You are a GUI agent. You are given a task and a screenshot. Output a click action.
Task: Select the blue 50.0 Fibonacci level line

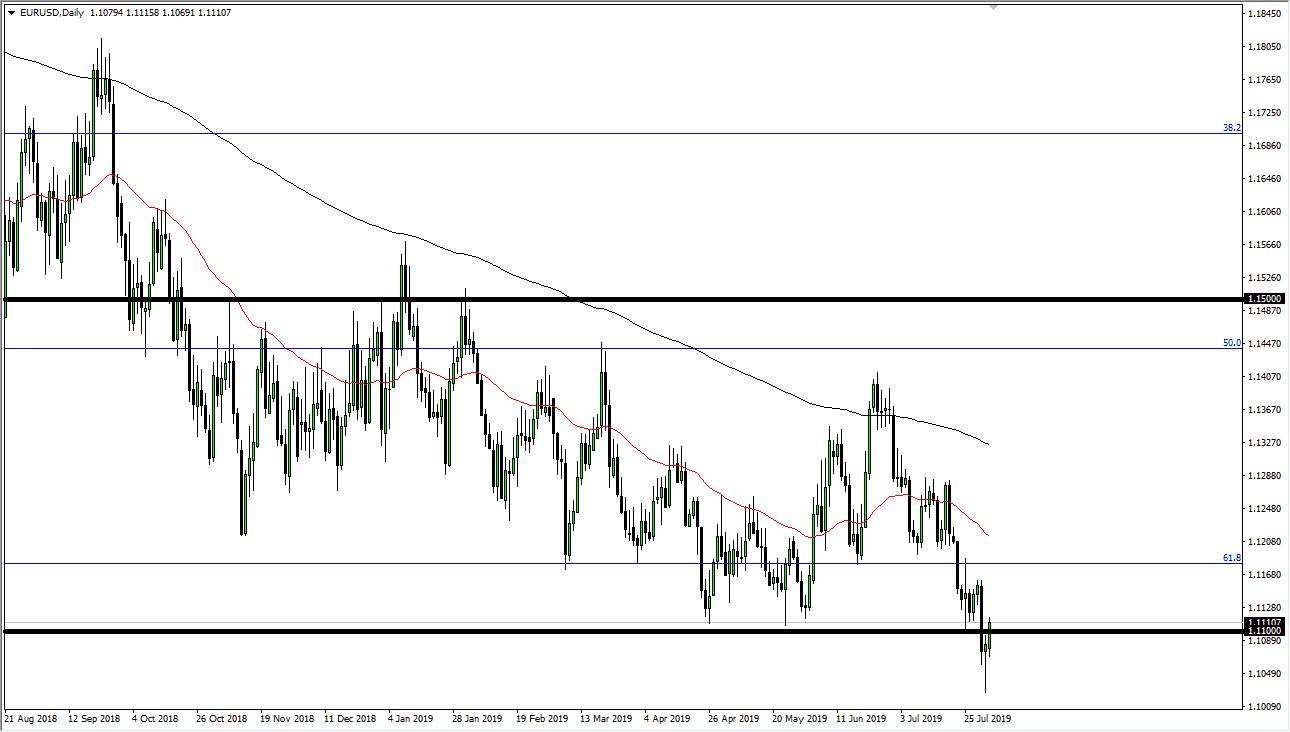click(x=600, y=348)
